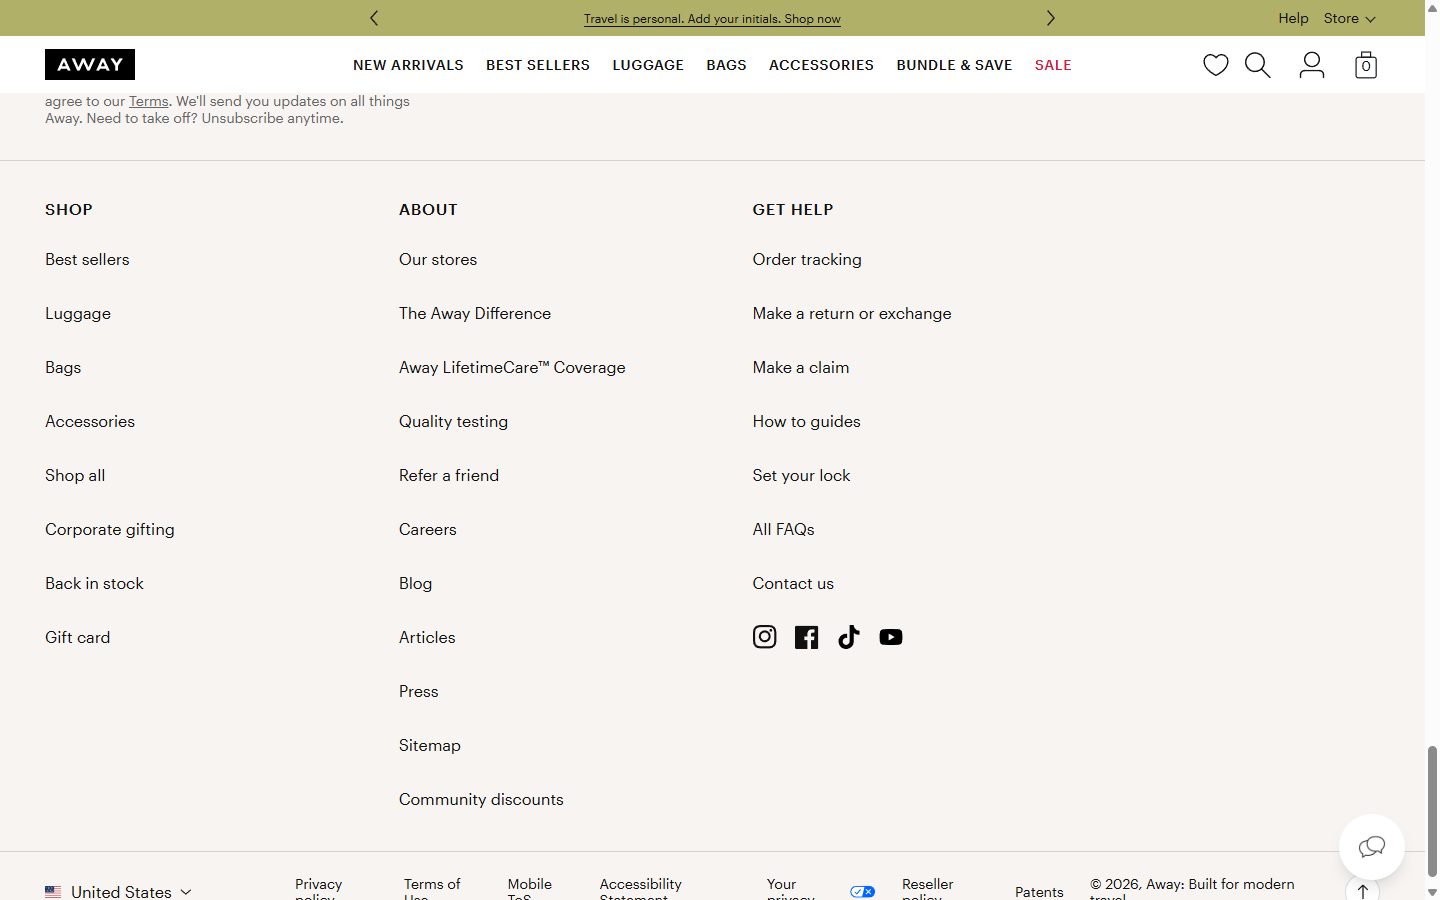This screenshot has width=1440, height=900.
Task: Open the Terms link in newsletter text
Action: (x=148, y=101)
